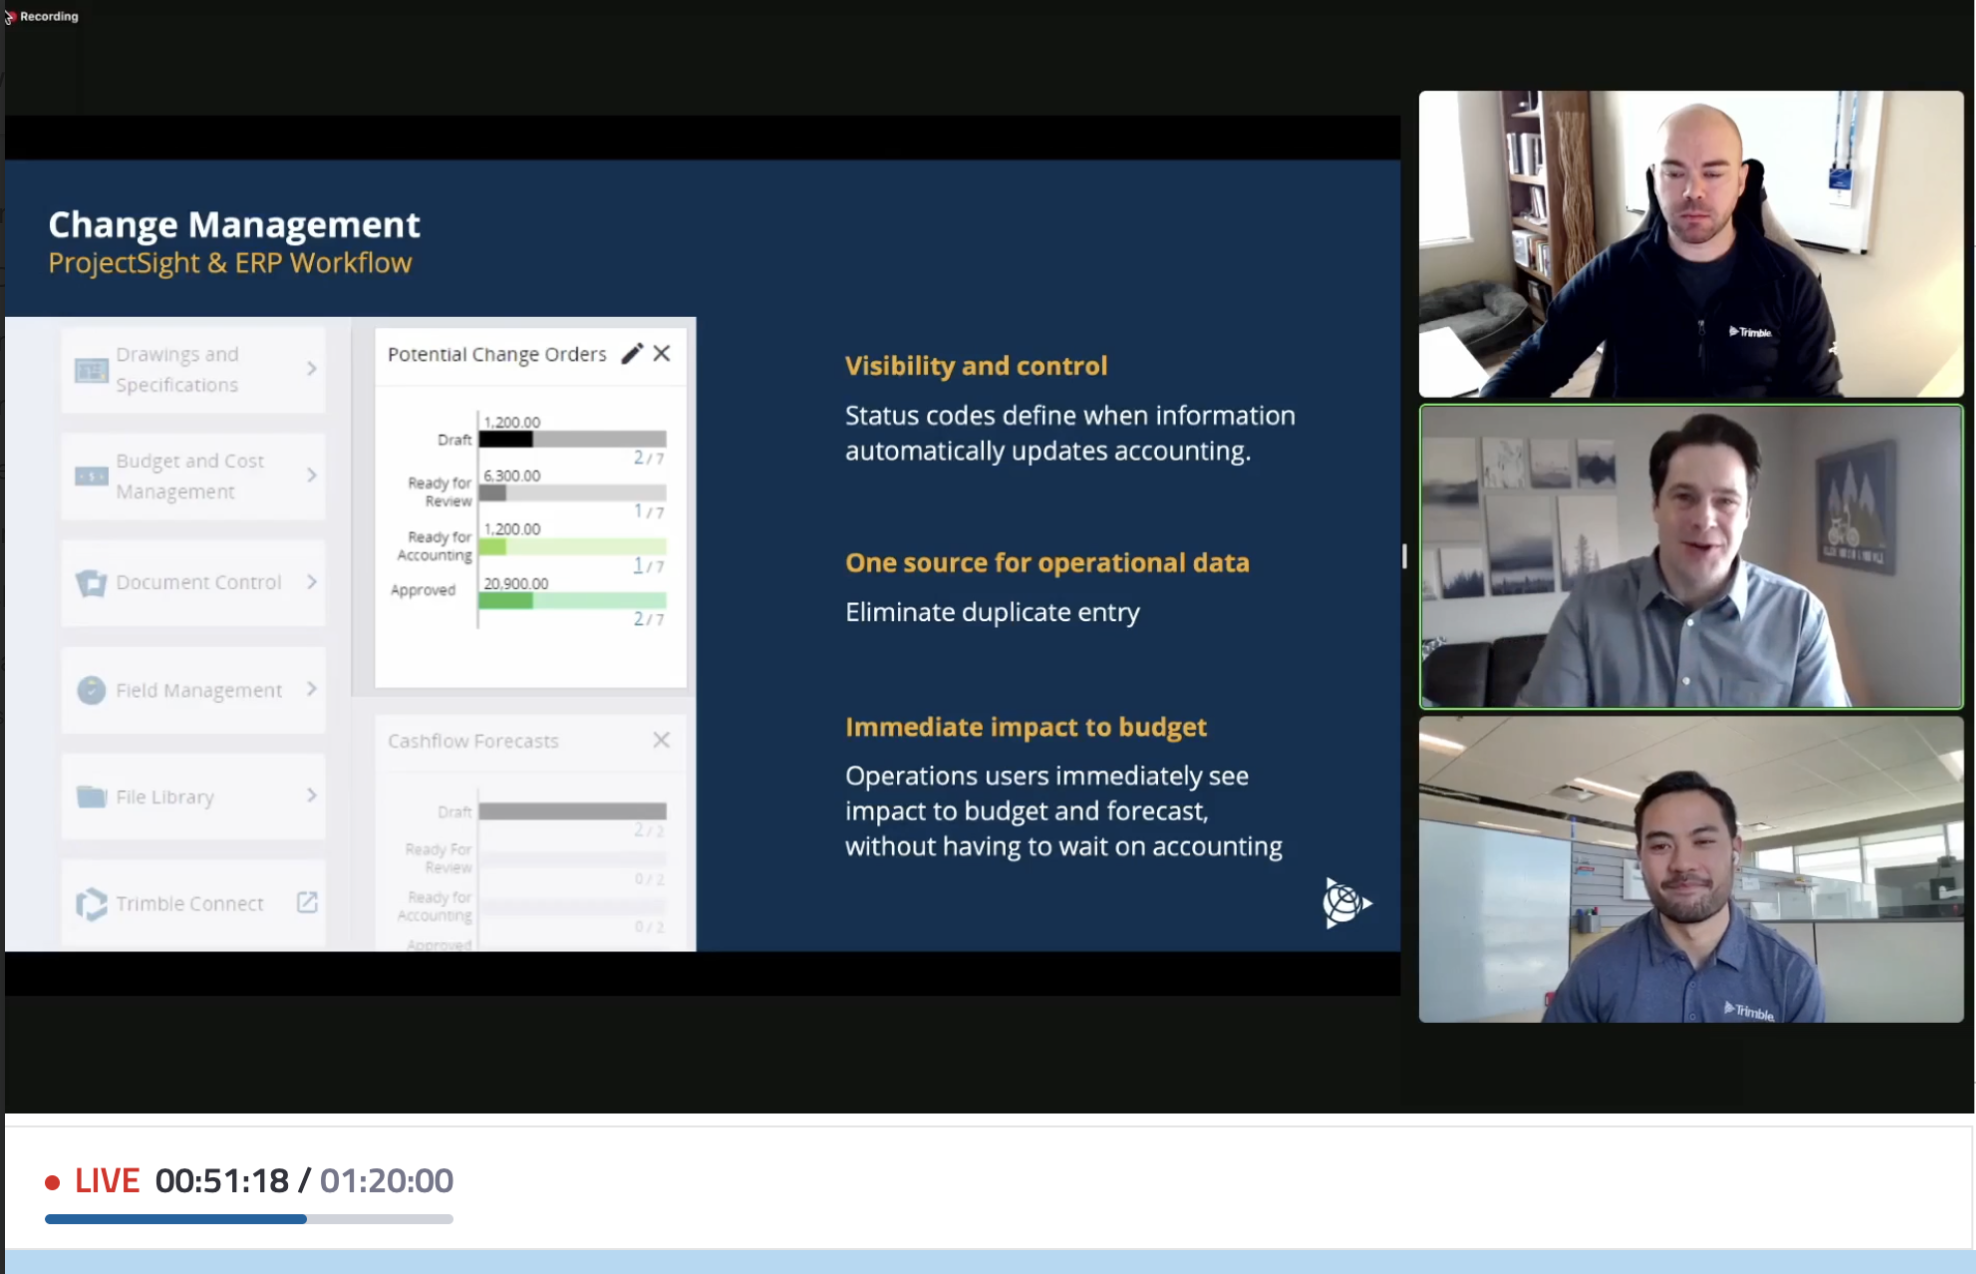Click the Visibility and control heading

click(976, 366)
